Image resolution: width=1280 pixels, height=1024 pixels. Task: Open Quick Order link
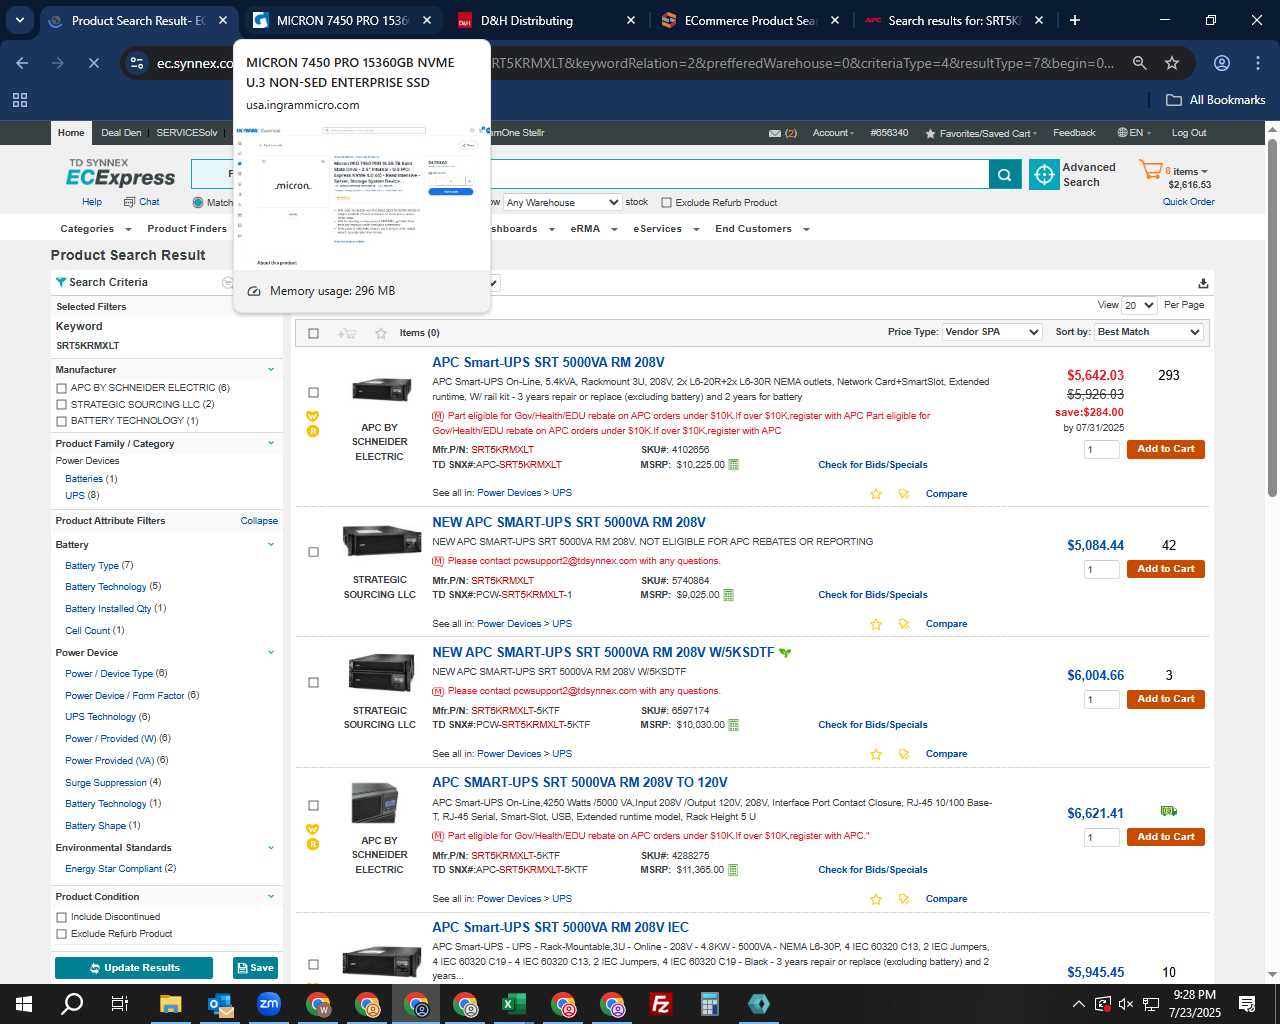(x=1188, y=202)
